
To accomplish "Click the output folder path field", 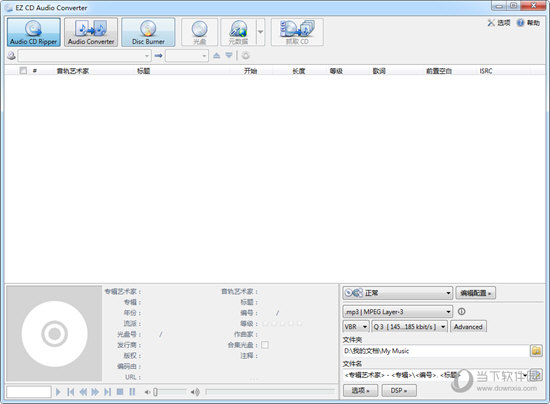I will point(436,351).
